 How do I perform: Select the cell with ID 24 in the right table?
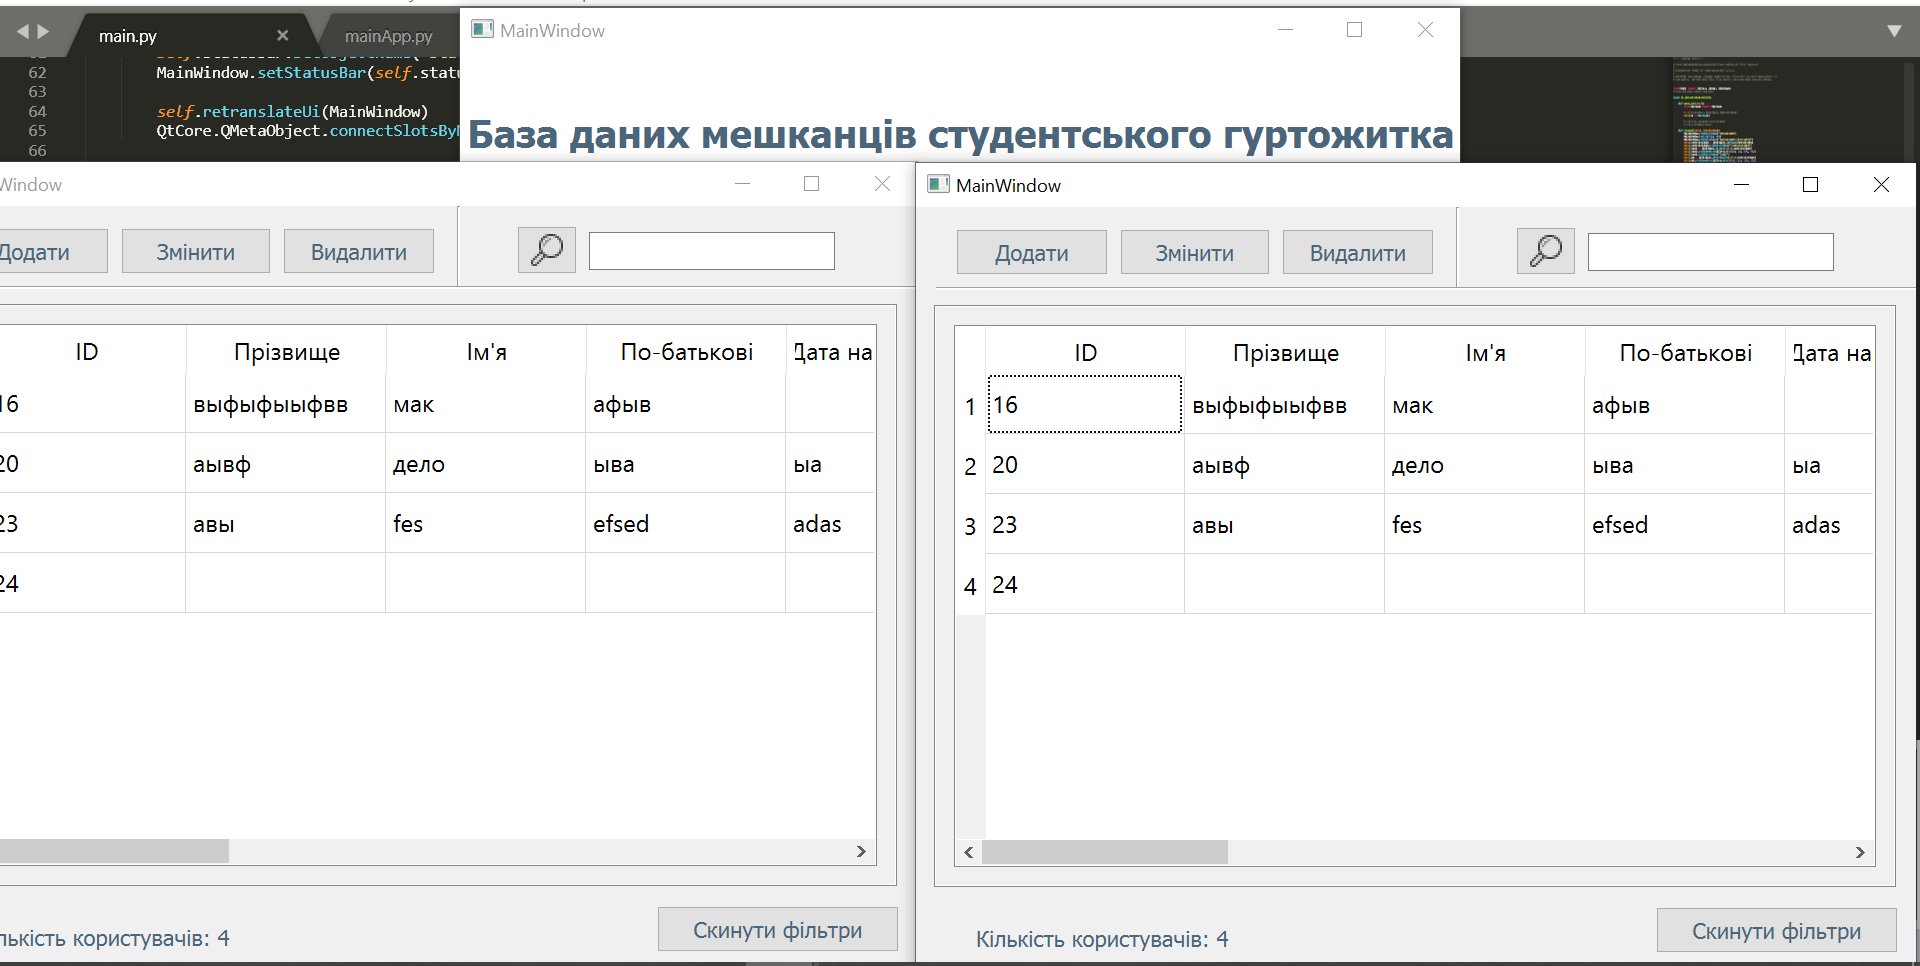tap(1085, 585)
